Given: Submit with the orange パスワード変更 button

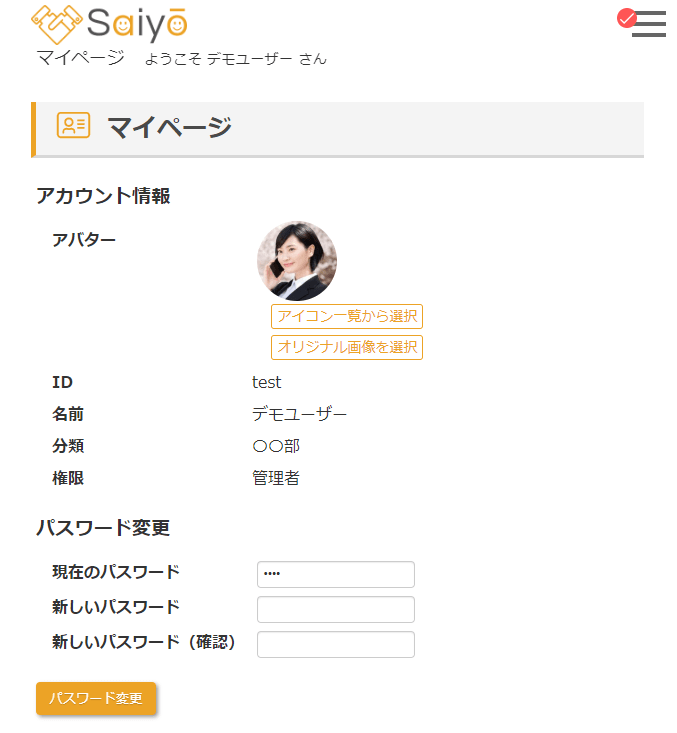Looking at the screenshot, I should (96, 698).
